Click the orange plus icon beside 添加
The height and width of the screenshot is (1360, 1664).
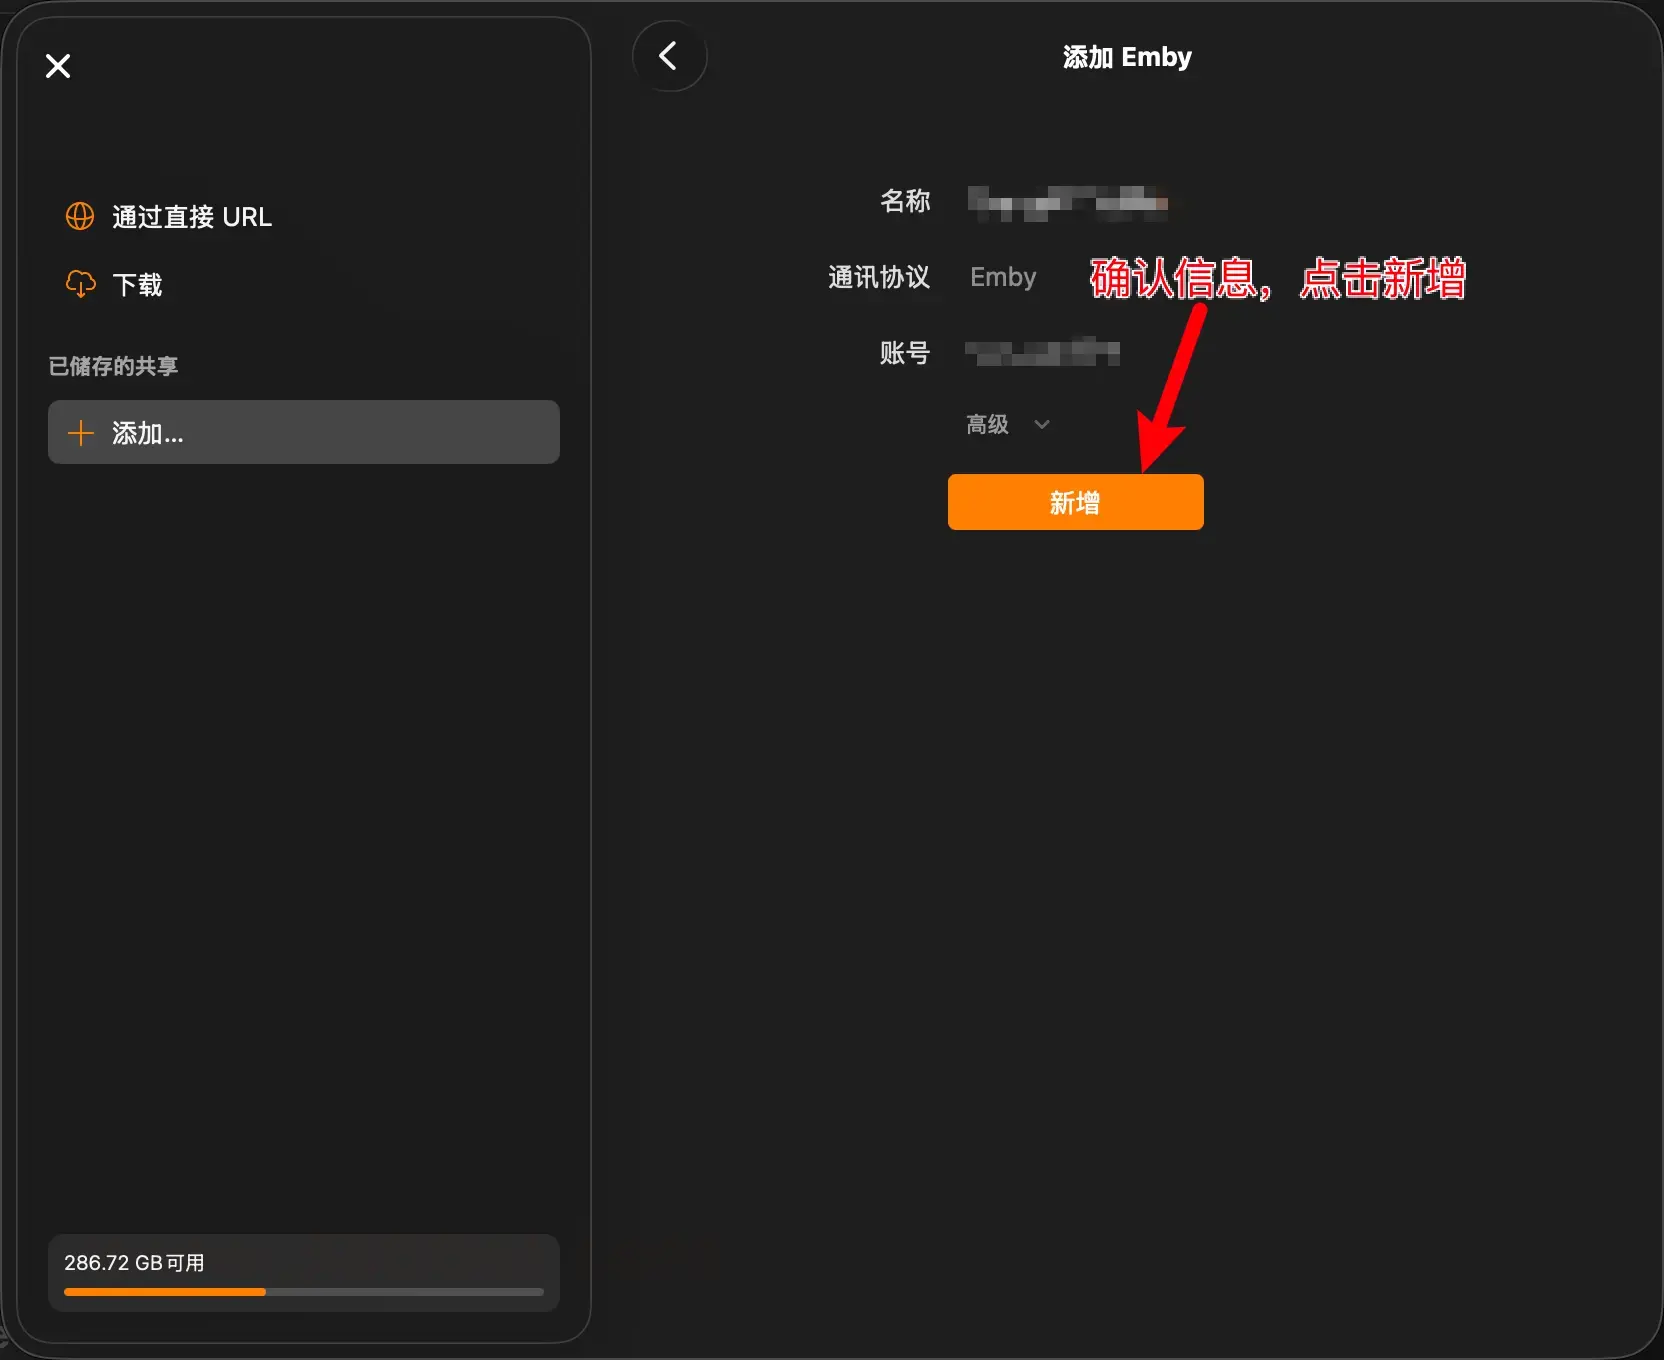click(x=80, y=433)
